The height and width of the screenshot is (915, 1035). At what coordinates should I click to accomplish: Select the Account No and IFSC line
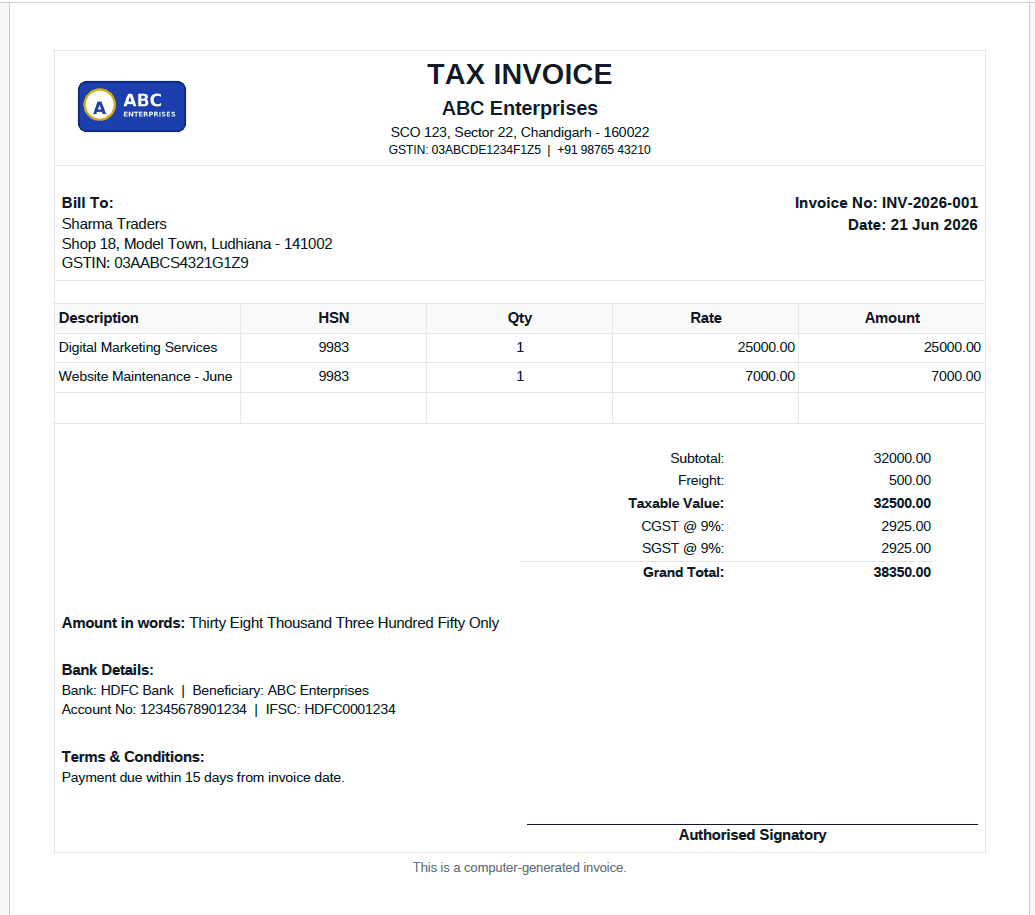(x=228, y=710)
